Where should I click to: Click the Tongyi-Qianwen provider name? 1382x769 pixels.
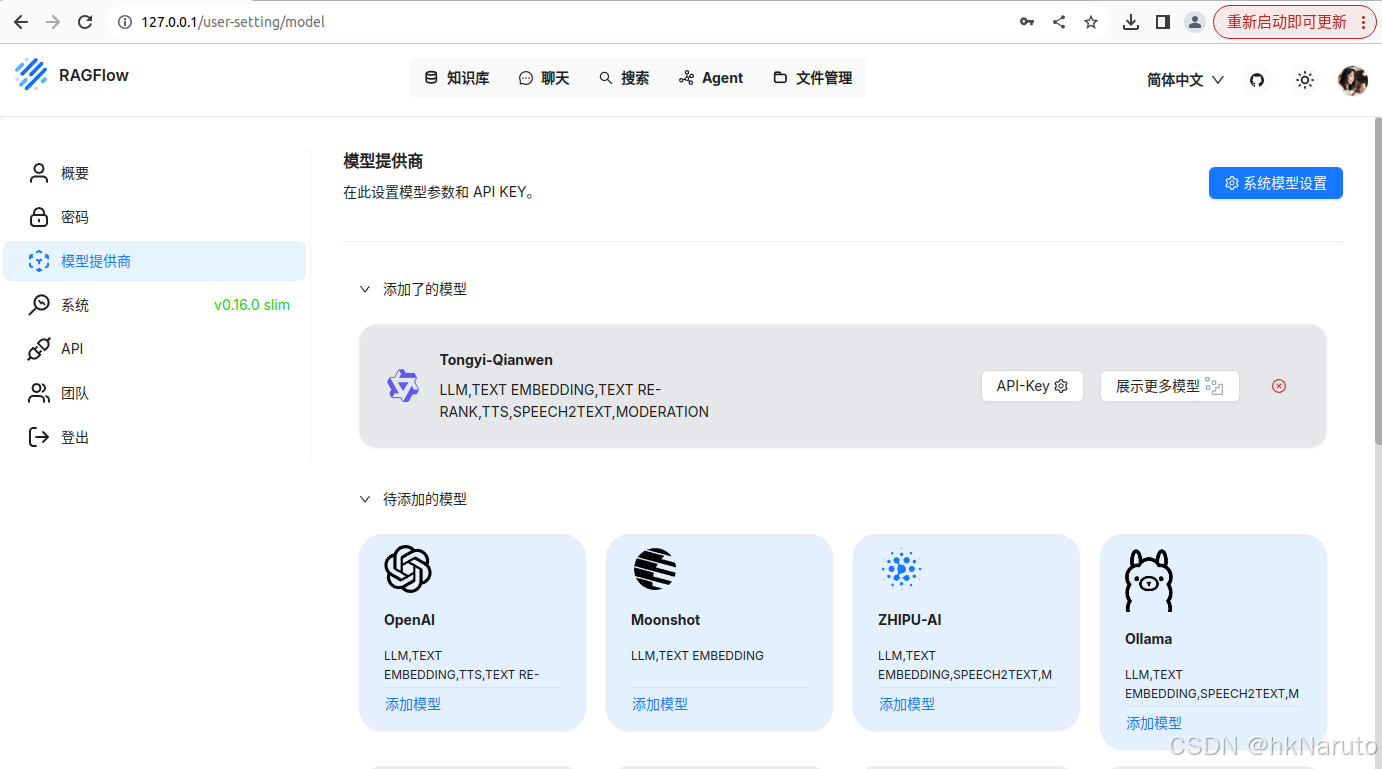[496, 360]
